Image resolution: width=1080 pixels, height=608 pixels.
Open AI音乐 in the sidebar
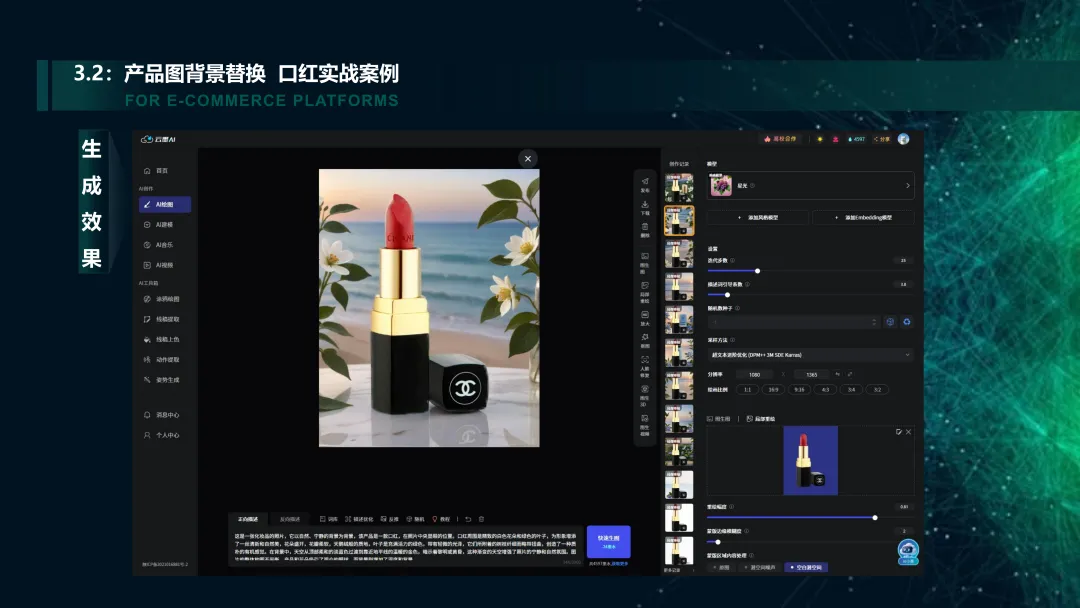tap(158, 245)
